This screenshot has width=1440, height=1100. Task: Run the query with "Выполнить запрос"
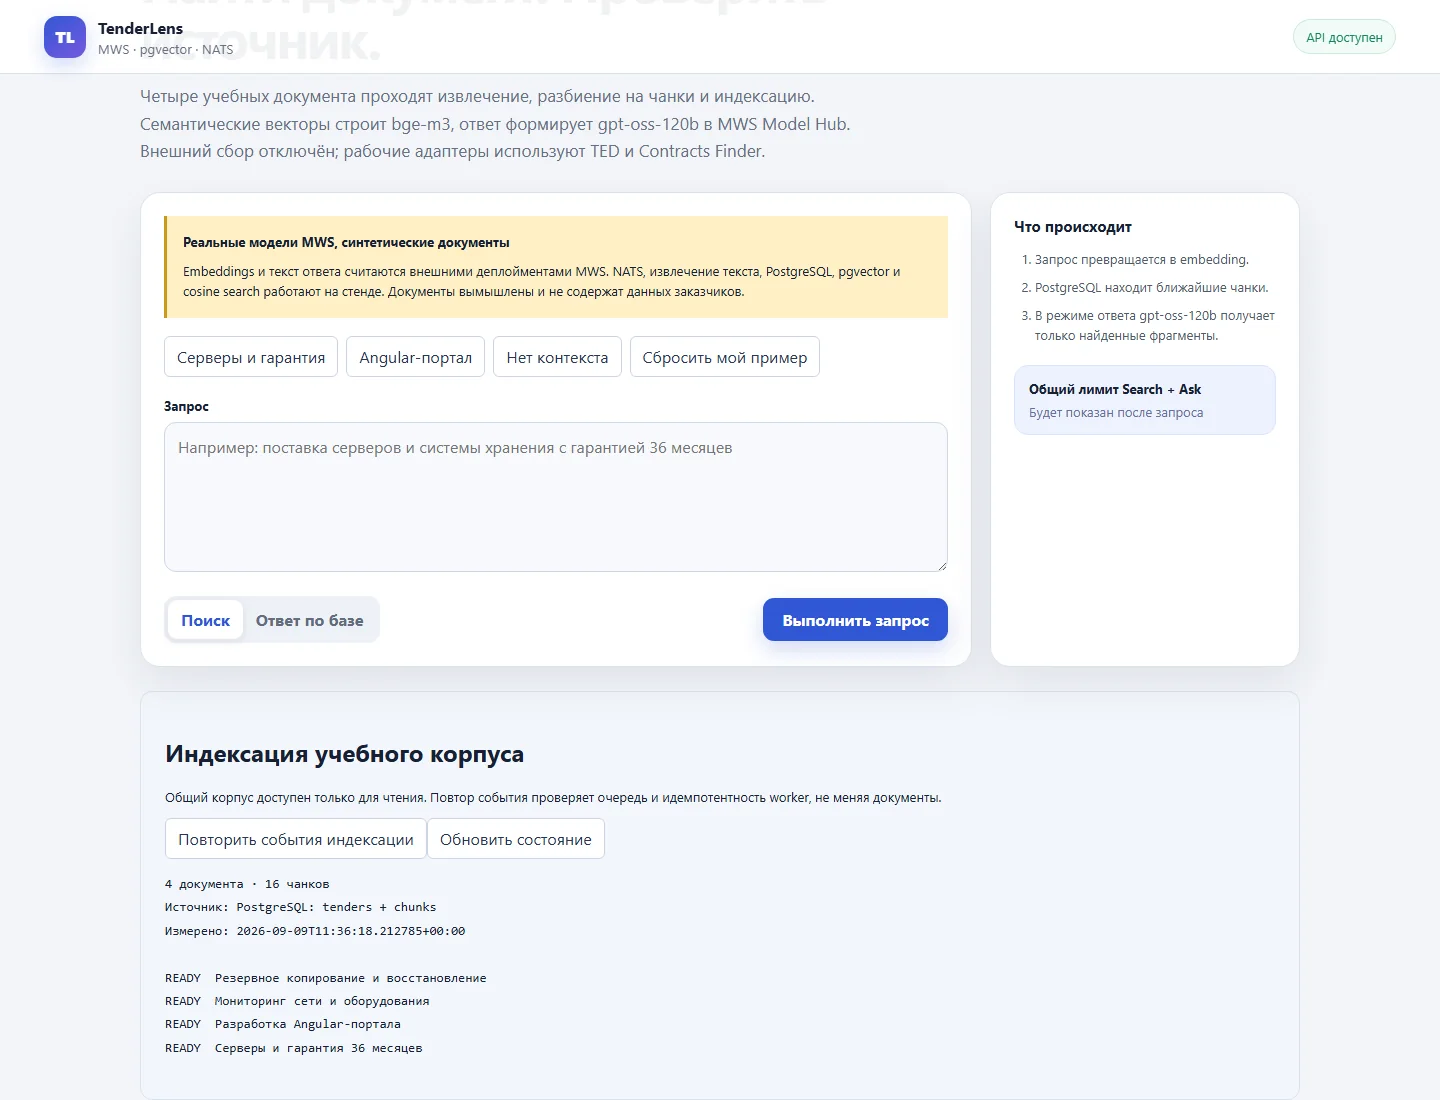tap(855, 620)
